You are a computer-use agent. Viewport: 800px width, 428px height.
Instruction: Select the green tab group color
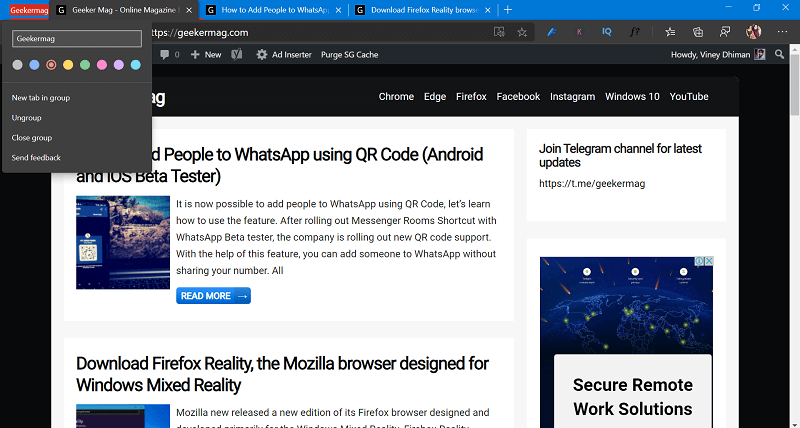[85, 65]
